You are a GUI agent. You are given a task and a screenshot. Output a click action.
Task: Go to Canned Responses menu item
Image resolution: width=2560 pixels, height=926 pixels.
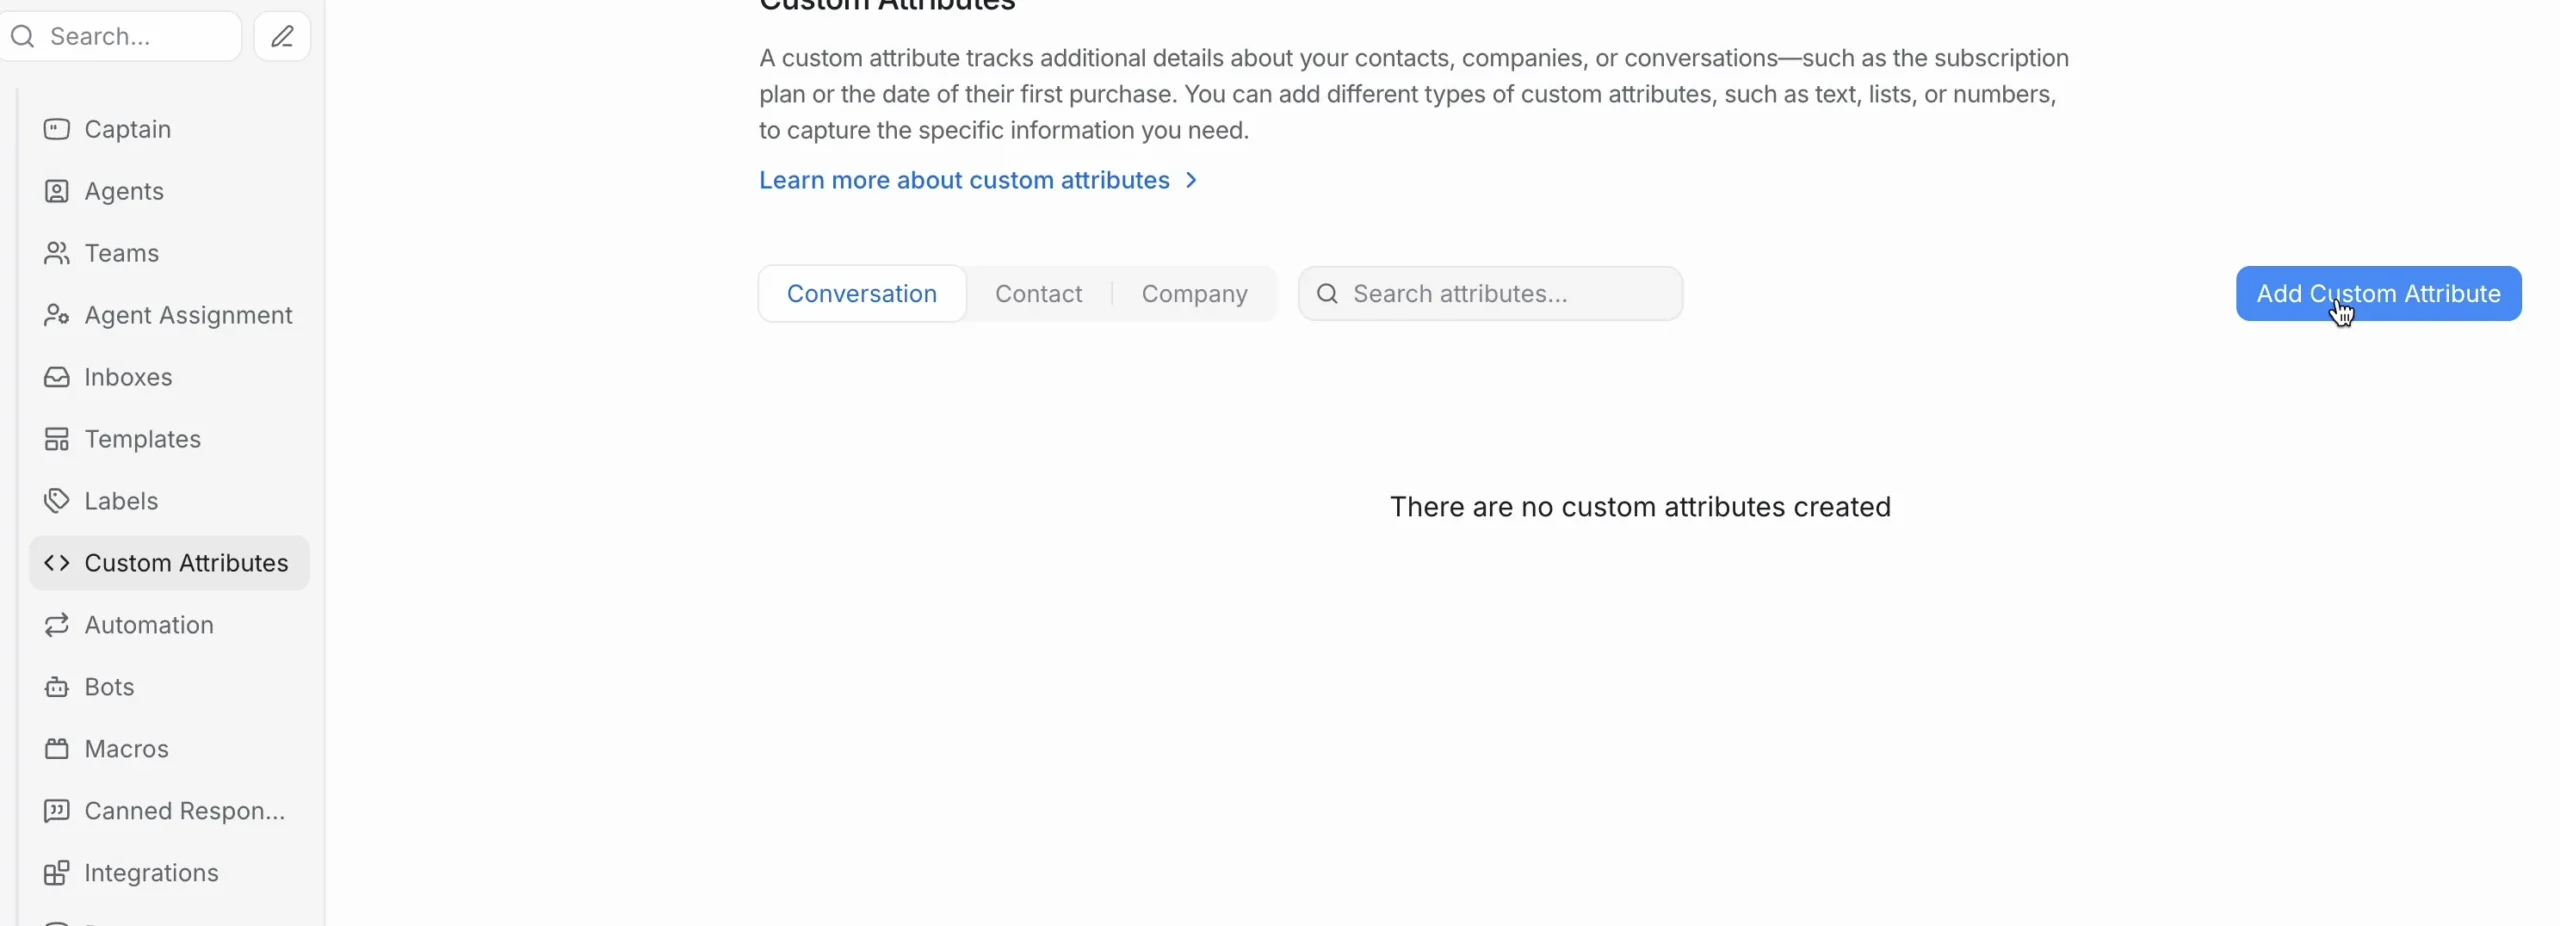(169, 811)
